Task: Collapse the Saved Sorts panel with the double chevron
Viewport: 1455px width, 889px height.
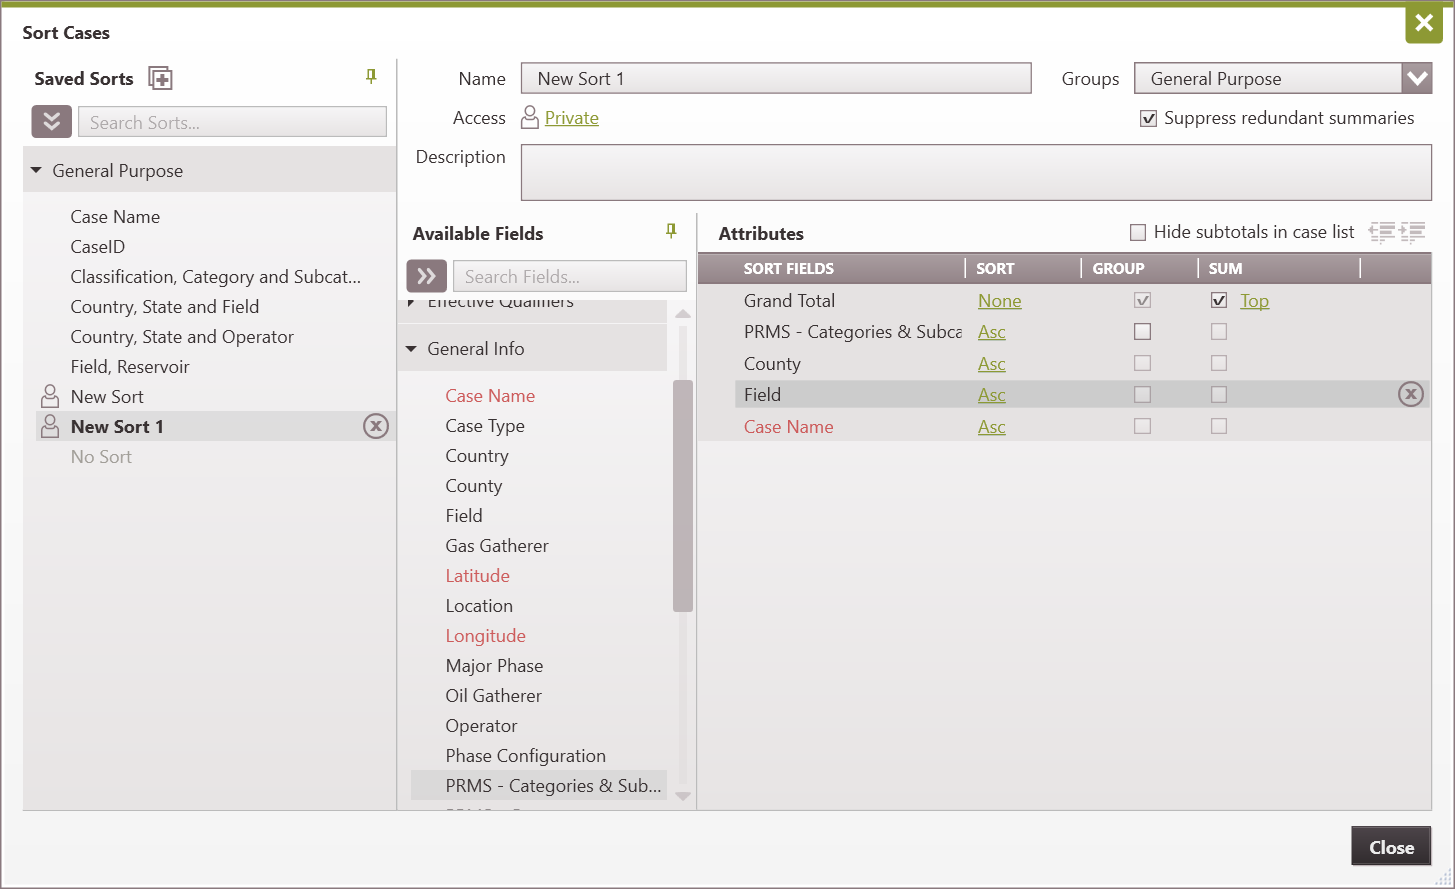Action: tap(51, 121)
